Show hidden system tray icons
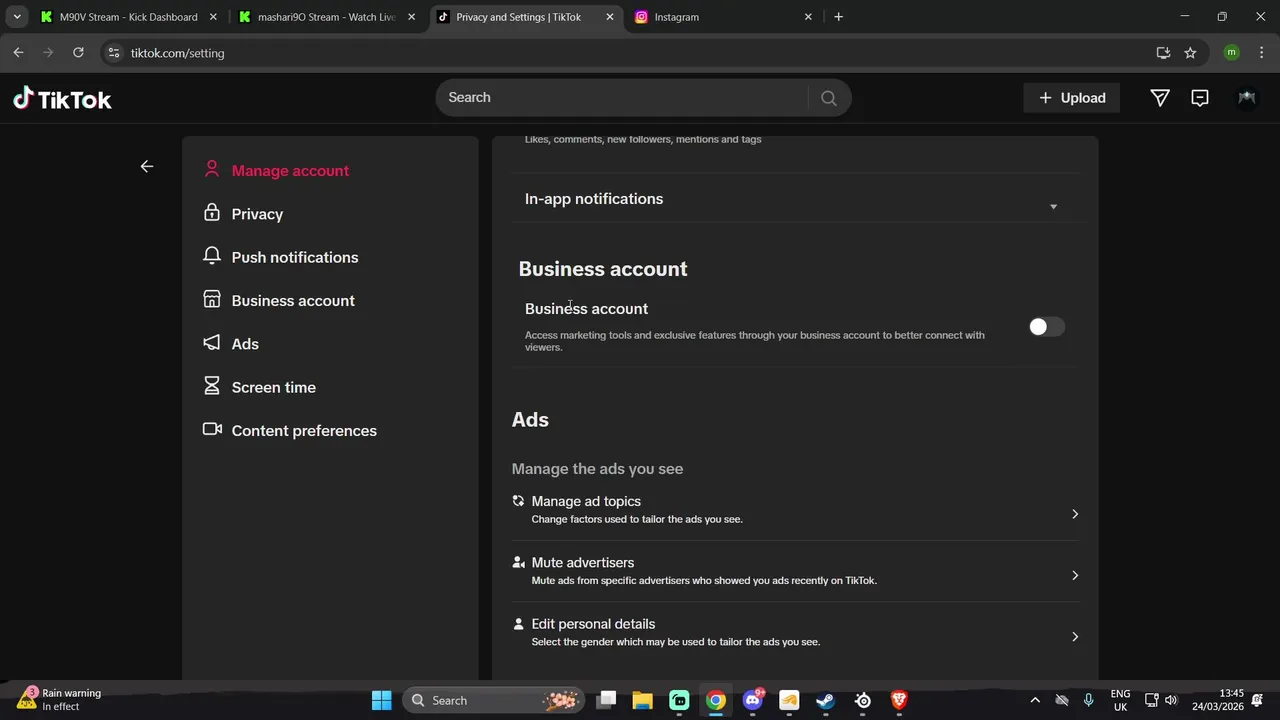 [1035, 700]
